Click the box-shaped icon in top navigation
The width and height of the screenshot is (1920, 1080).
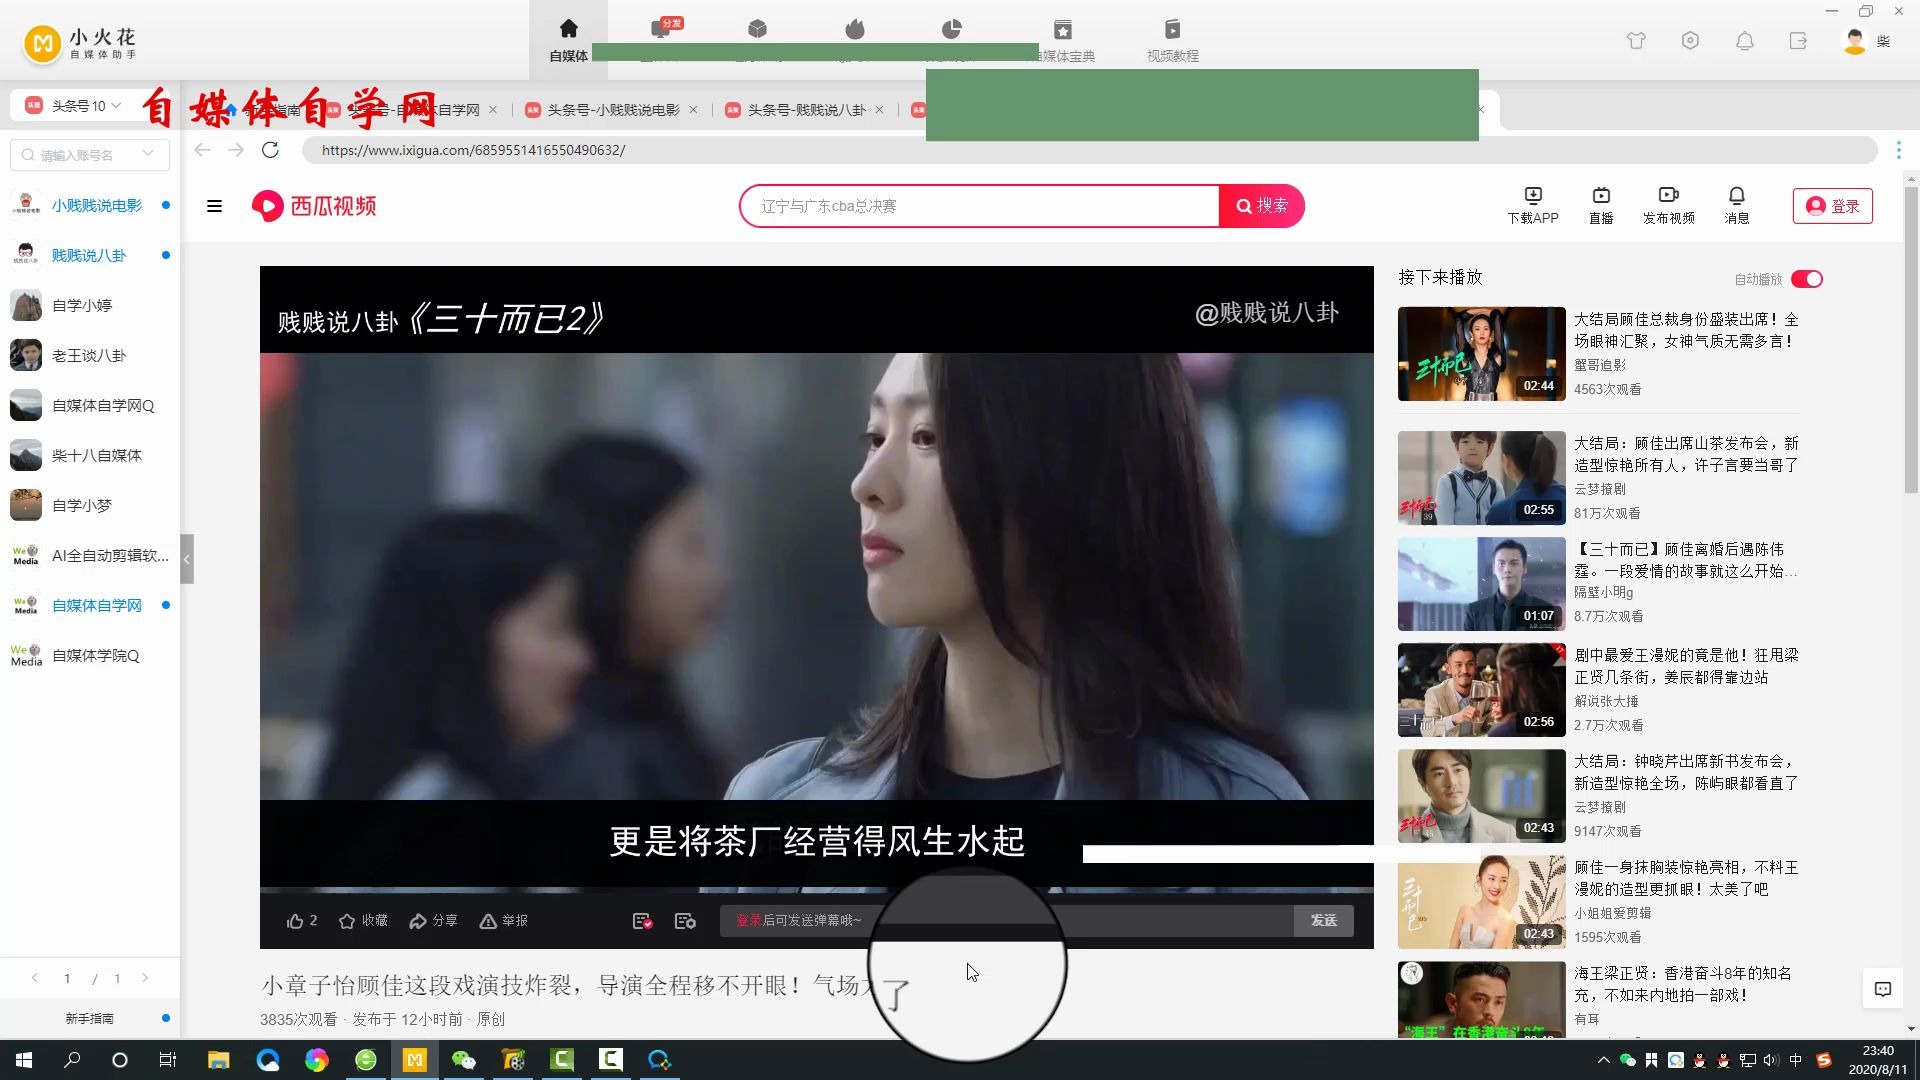point(757,29)
